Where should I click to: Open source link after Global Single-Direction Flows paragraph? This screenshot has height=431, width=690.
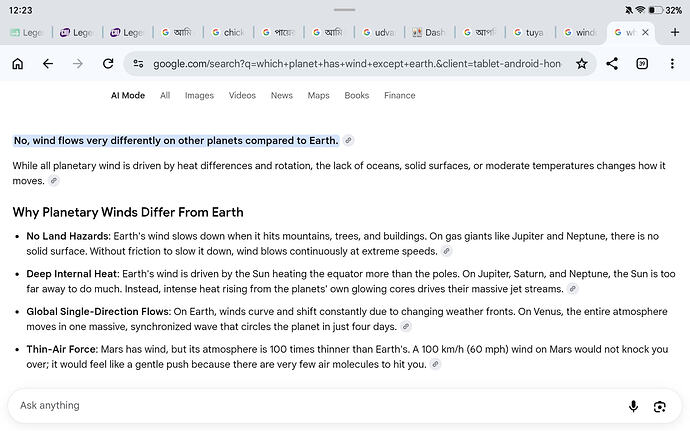[x=406, y=326]
